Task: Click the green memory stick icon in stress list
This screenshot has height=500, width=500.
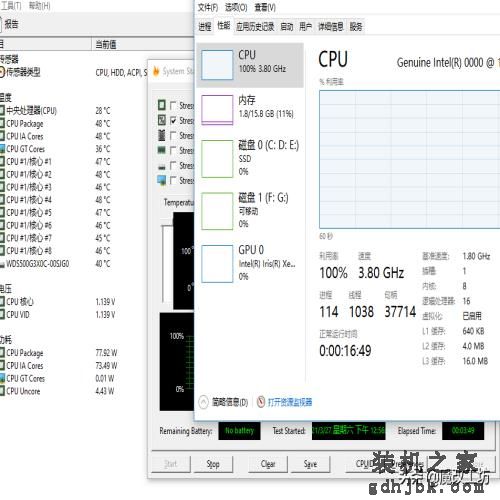Action: [162, 150]
